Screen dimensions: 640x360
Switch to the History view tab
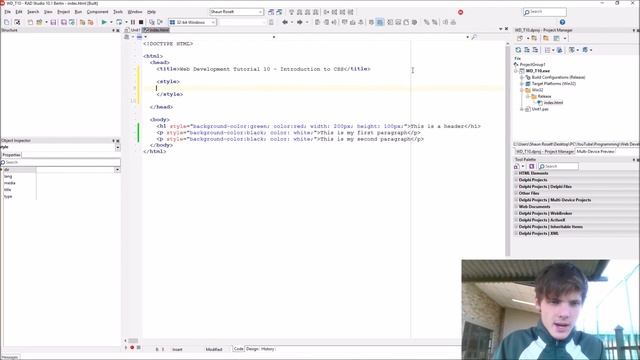[268, 349]
